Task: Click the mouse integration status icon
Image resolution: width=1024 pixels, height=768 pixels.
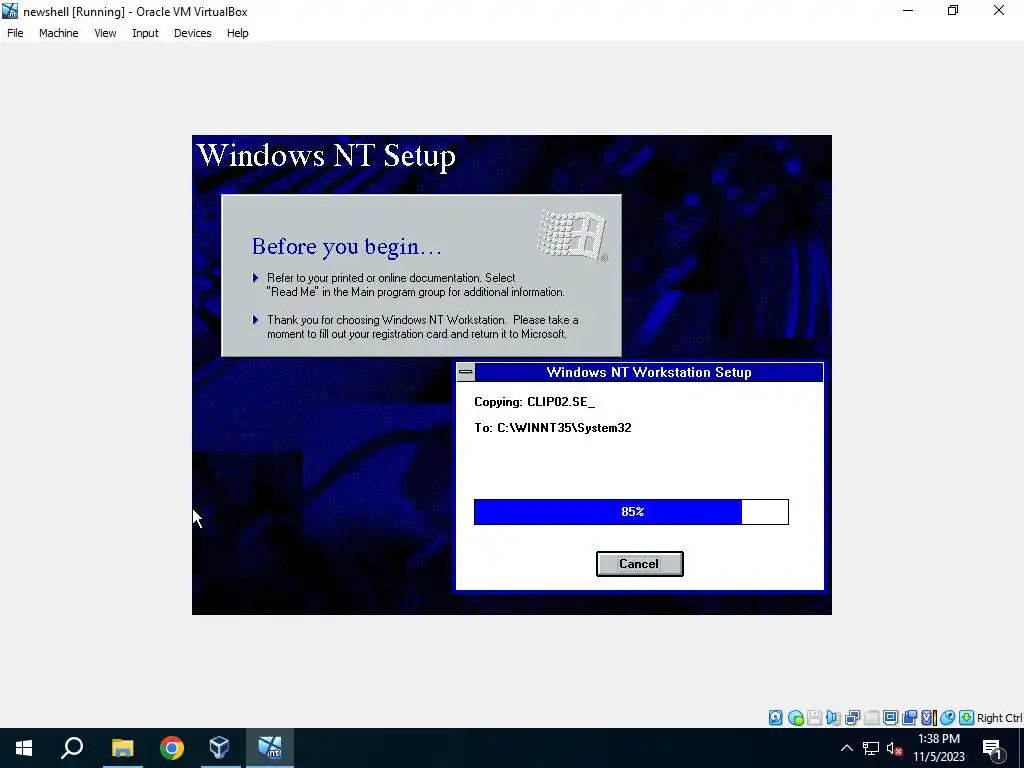Action: pyautogui.click(x=947, y=718)
